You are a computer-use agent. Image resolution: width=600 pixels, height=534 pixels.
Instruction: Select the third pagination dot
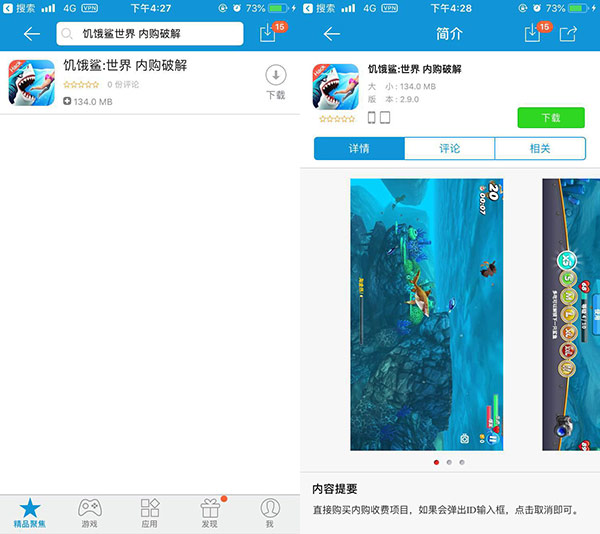coord(462,462)
